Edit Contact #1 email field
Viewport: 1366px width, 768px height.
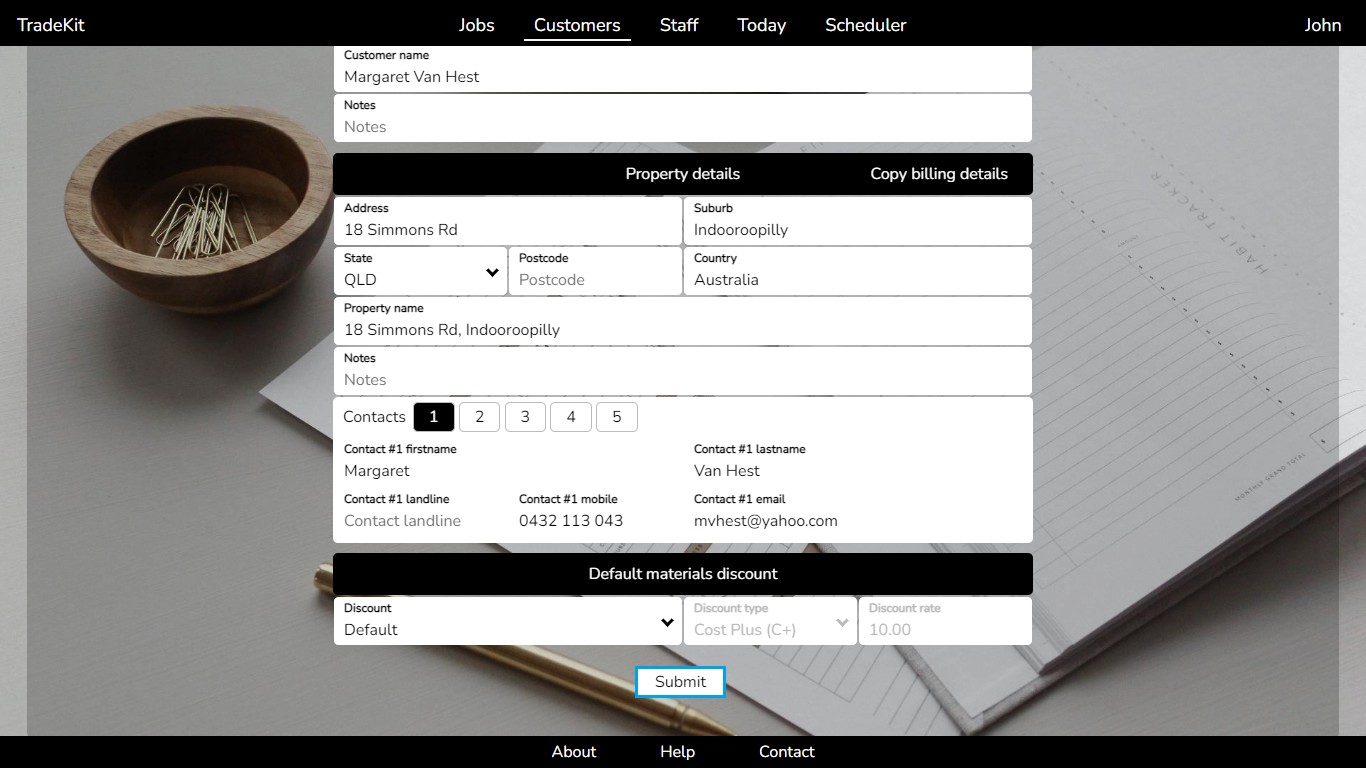858,512
